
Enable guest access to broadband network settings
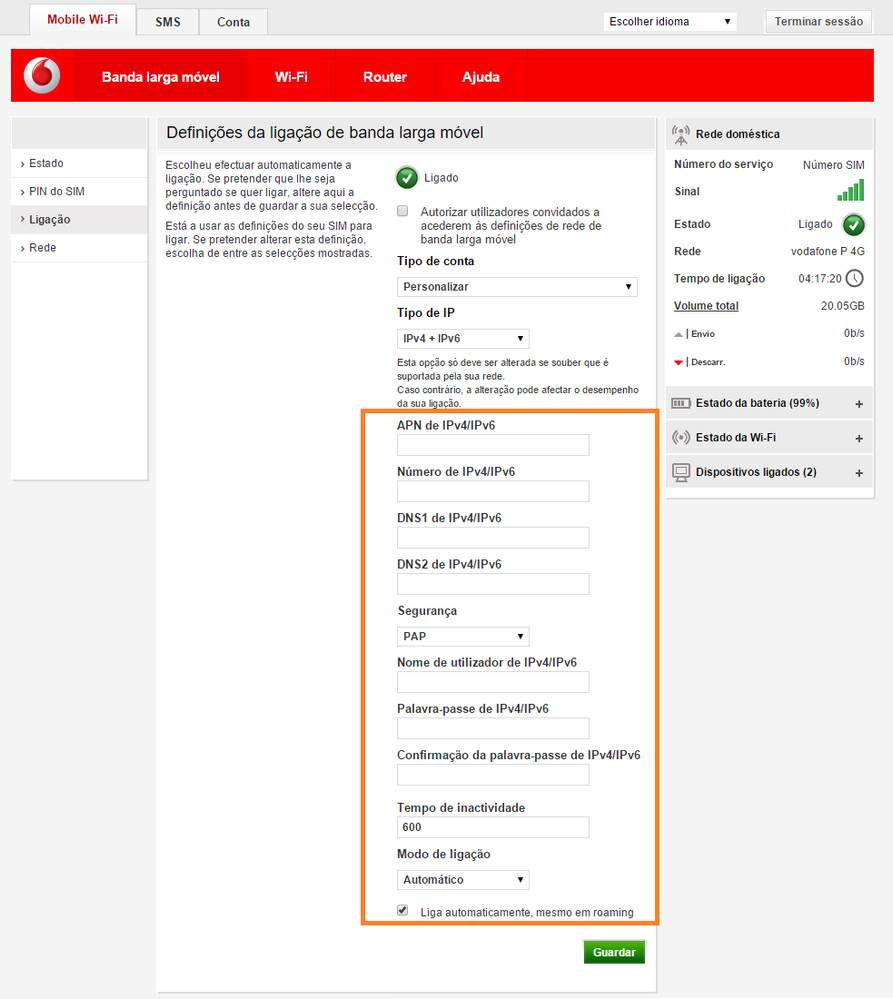pos(402,210)
